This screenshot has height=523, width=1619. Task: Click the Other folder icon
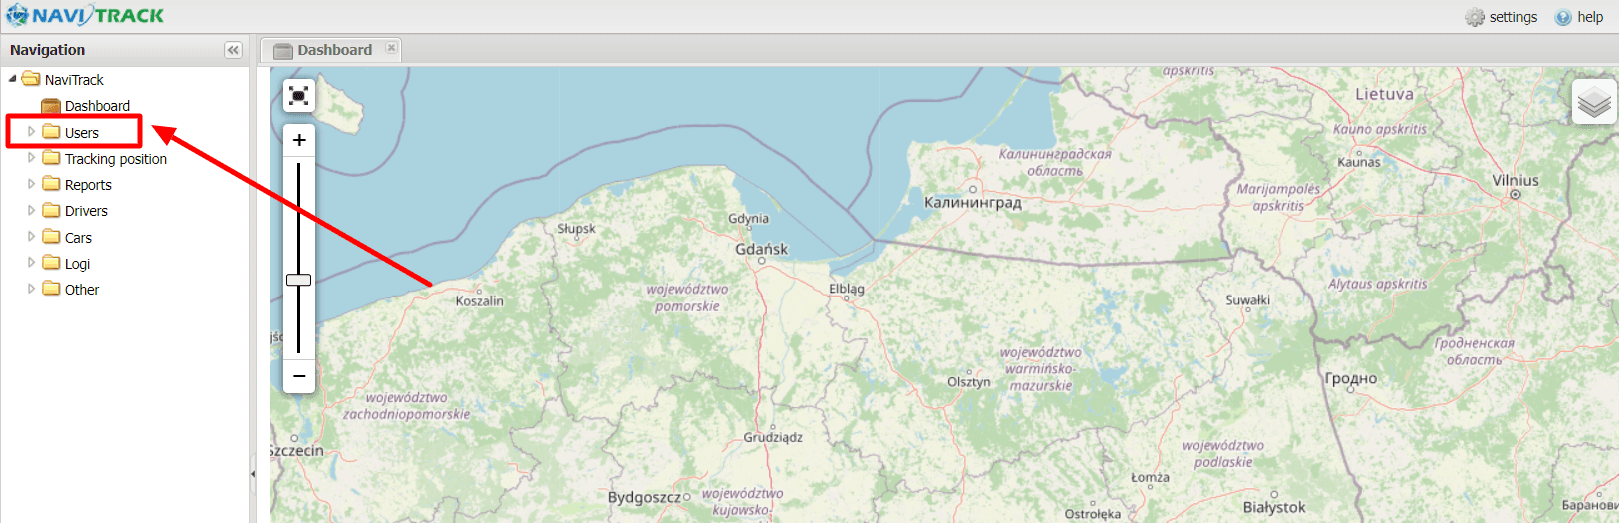(x=51, y=289)
